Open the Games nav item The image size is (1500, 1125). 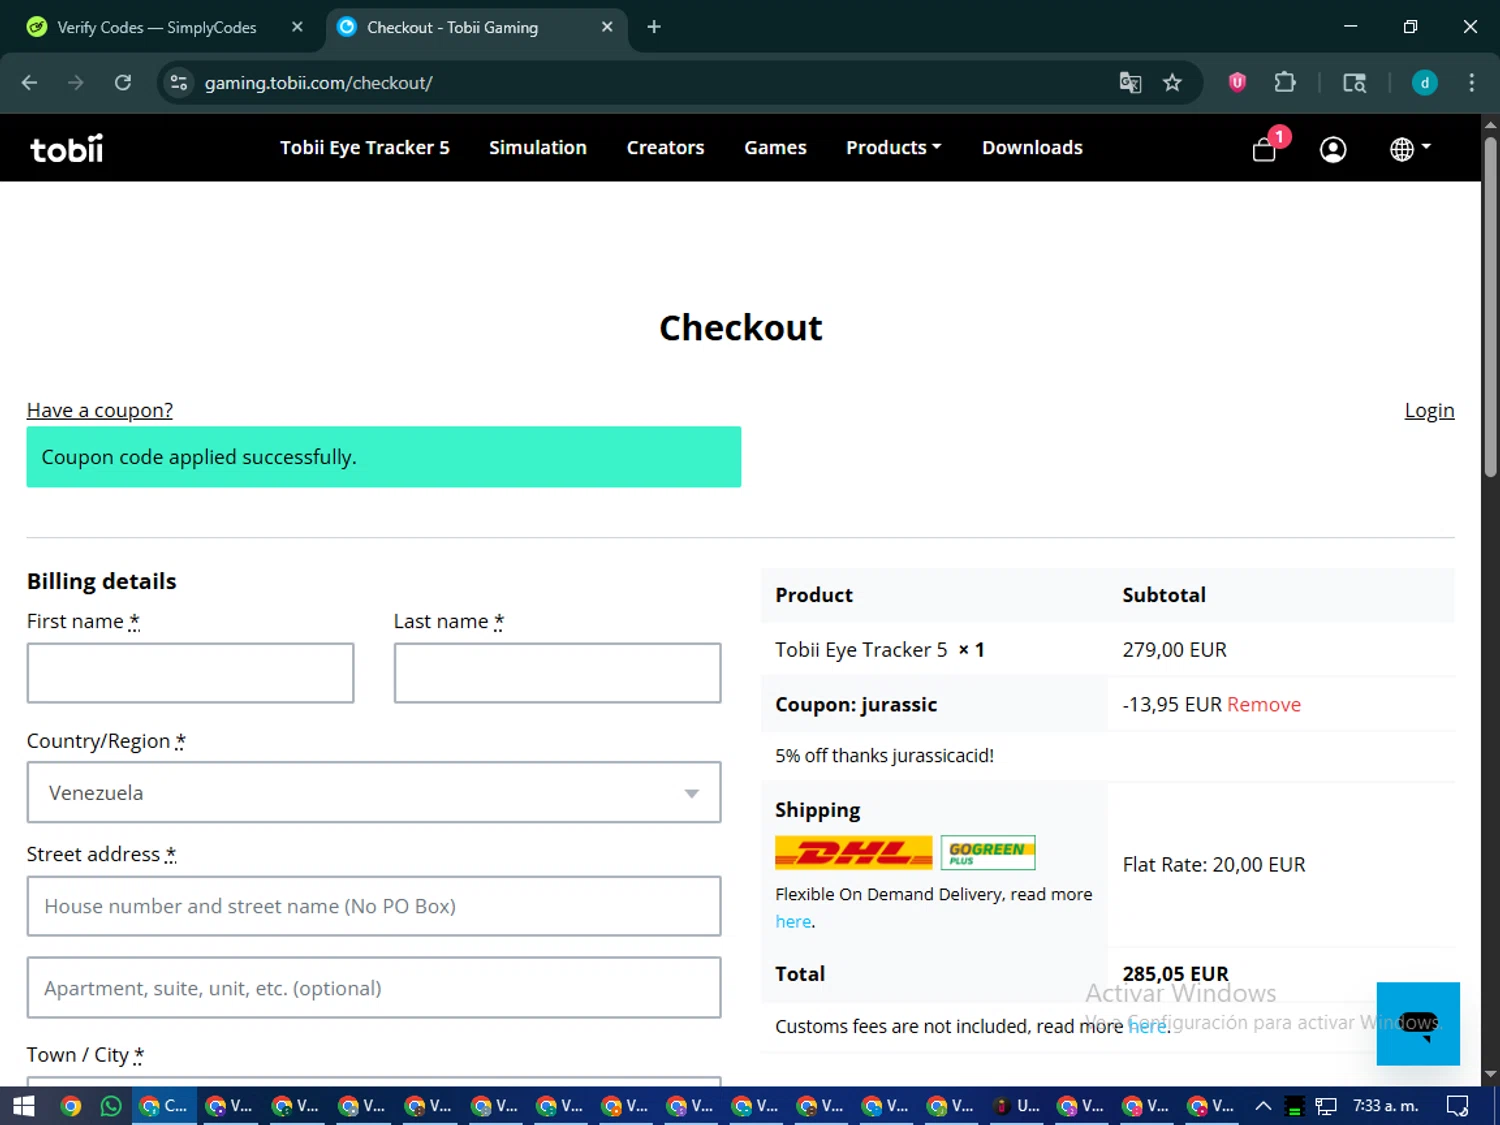point(775,148)
